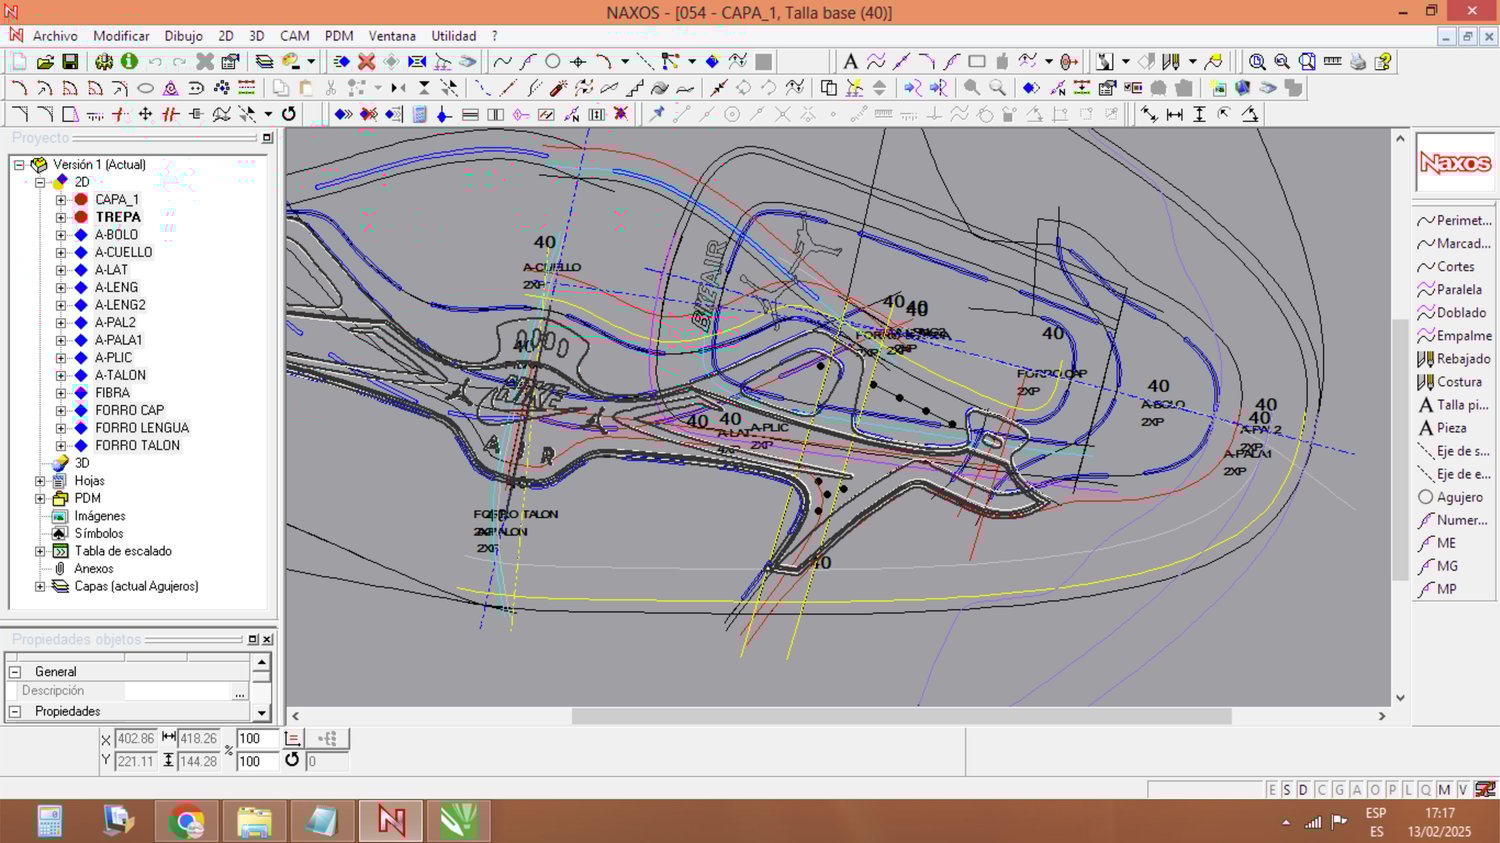Select the Perimet... line type
Image resolution: width=1500 pixels, height=843 pixels.
pos(1455,221)
